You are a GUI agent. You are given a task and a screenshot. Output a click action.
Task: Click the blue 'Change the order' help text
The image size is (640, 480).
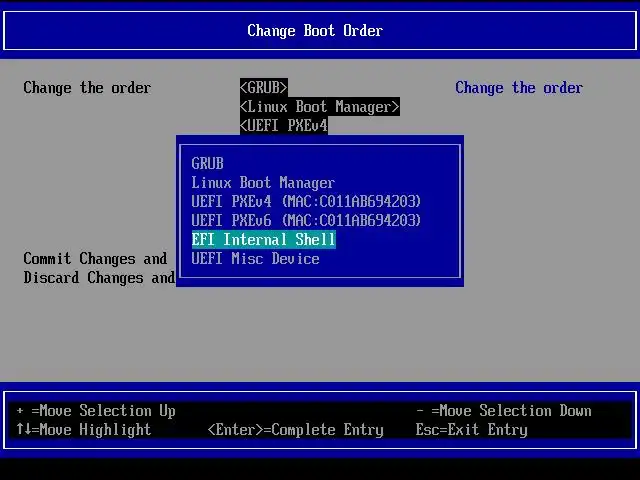519,88
